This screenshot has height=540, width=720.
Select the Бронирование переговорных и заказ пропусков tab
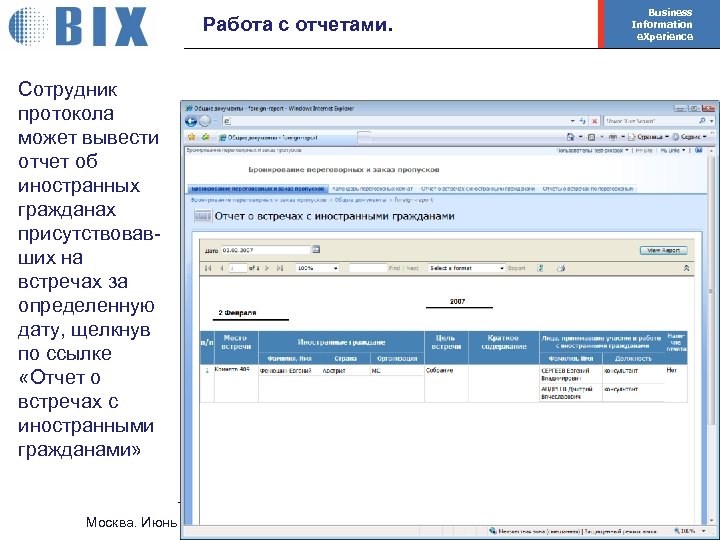click(x=258, y=189)
